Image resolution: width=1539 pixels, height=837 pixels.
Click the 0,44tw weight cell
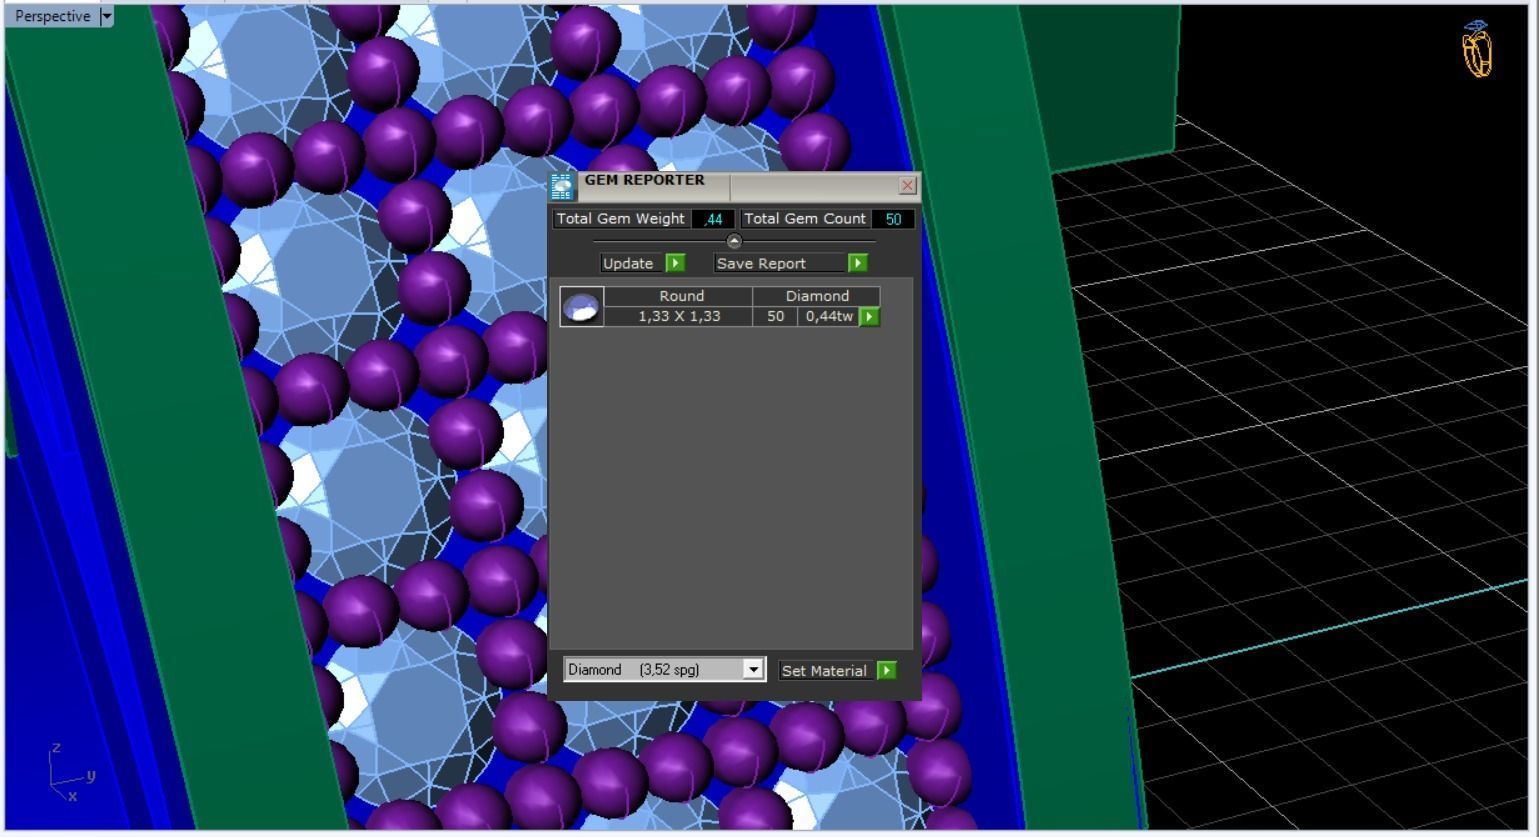point(829,316)
